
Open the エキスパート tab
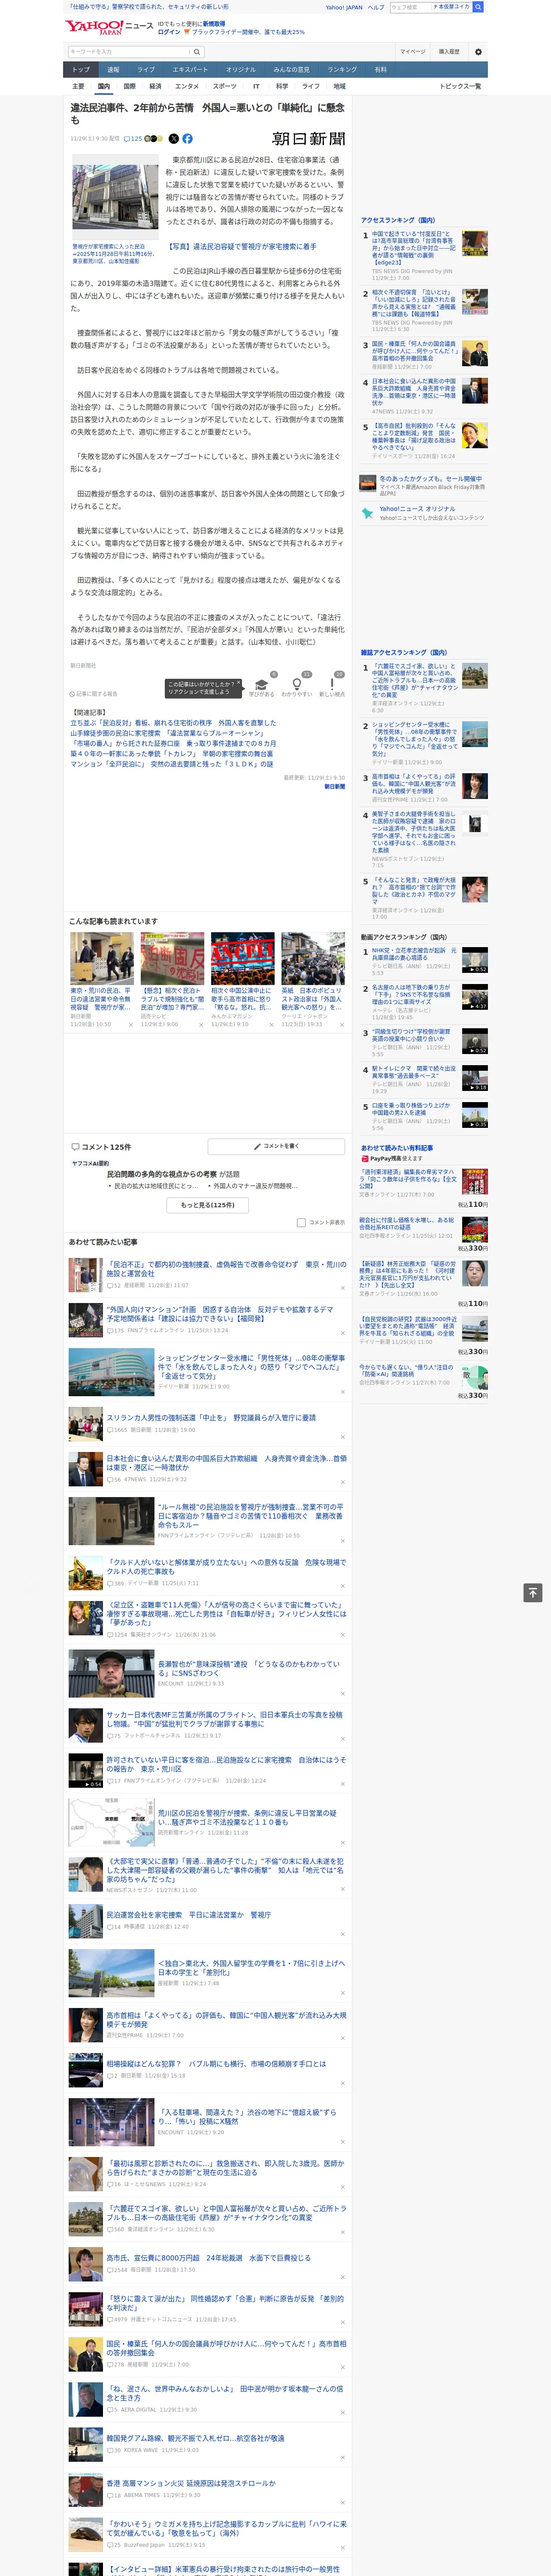(190, 70)
